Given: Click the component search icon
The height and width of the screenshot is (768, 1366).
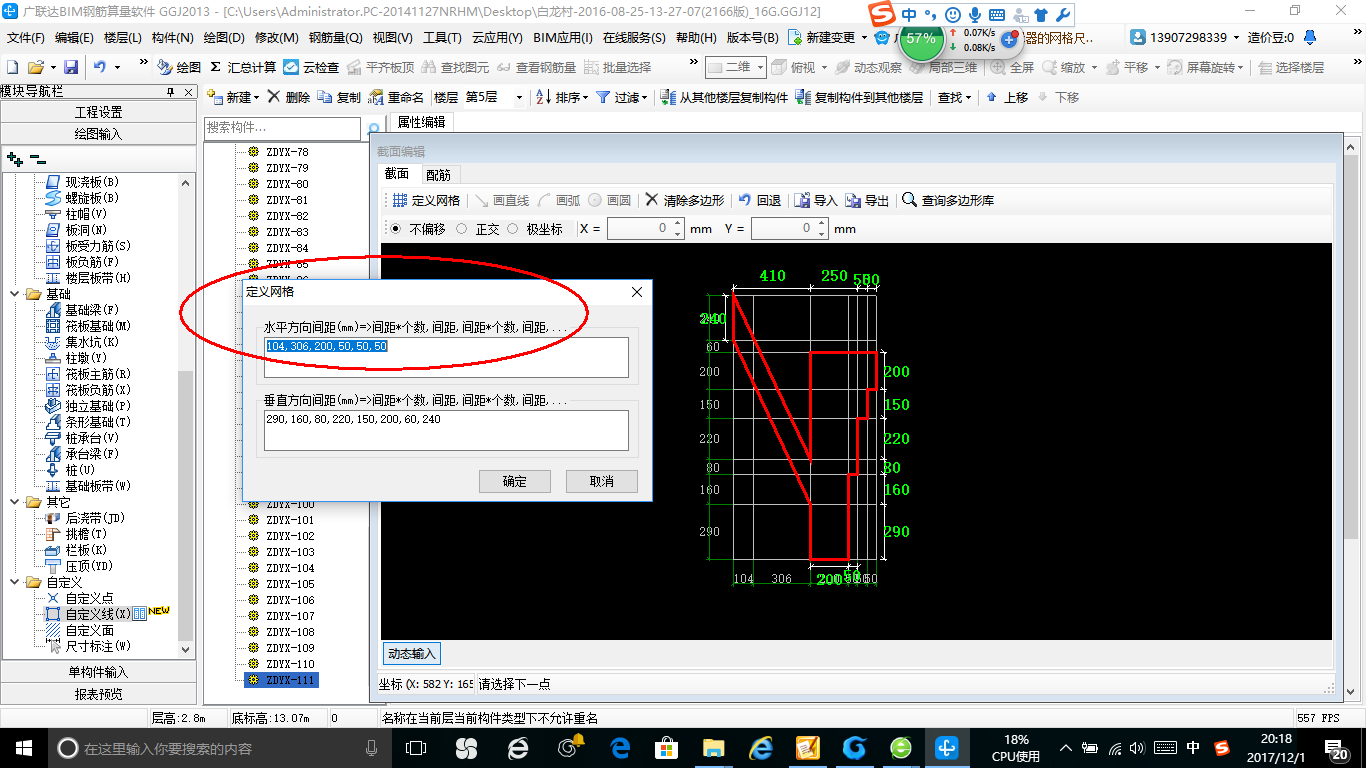Looking at the screenshot, I should [373, 129].
